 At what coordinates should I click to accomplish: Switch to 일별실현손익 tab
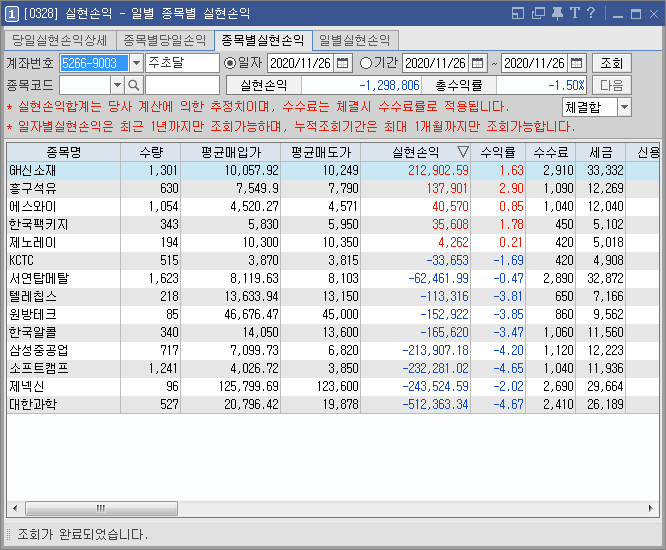point(355,40)
